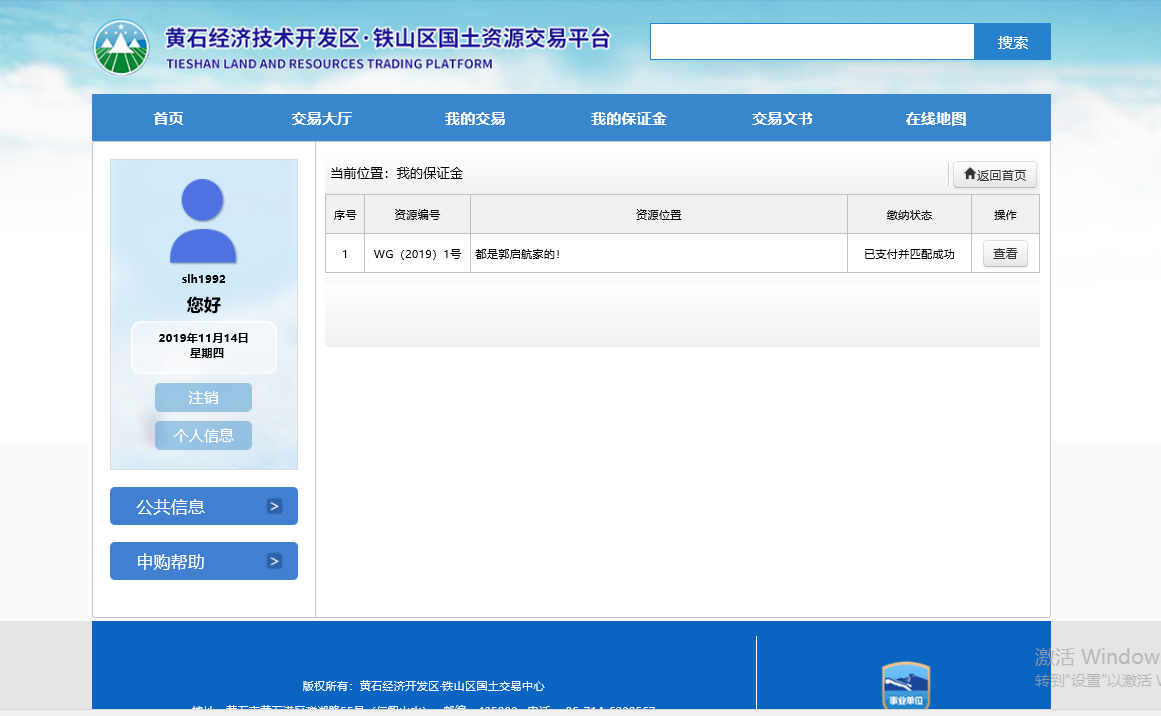The height and width of the screenshot is (716, 1161).
Task: Expand the 公共信息 arrow
Action: (x=274, y=506)
